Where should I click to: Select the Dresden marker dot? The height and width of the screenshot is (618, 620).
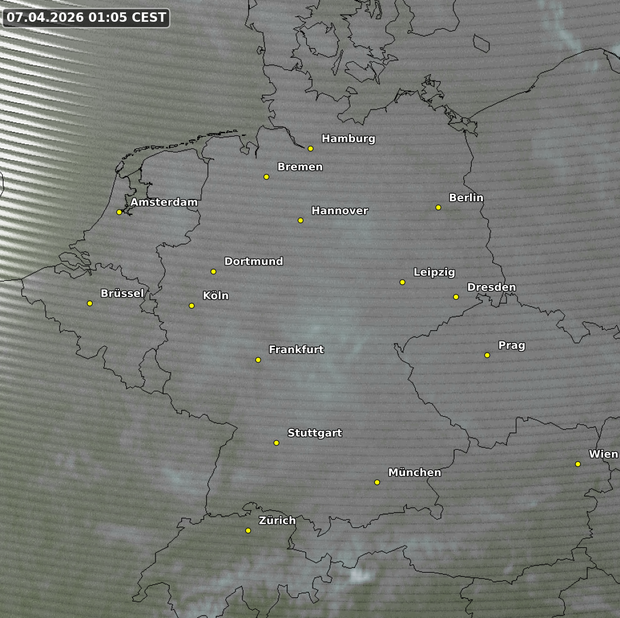(456, 297)
